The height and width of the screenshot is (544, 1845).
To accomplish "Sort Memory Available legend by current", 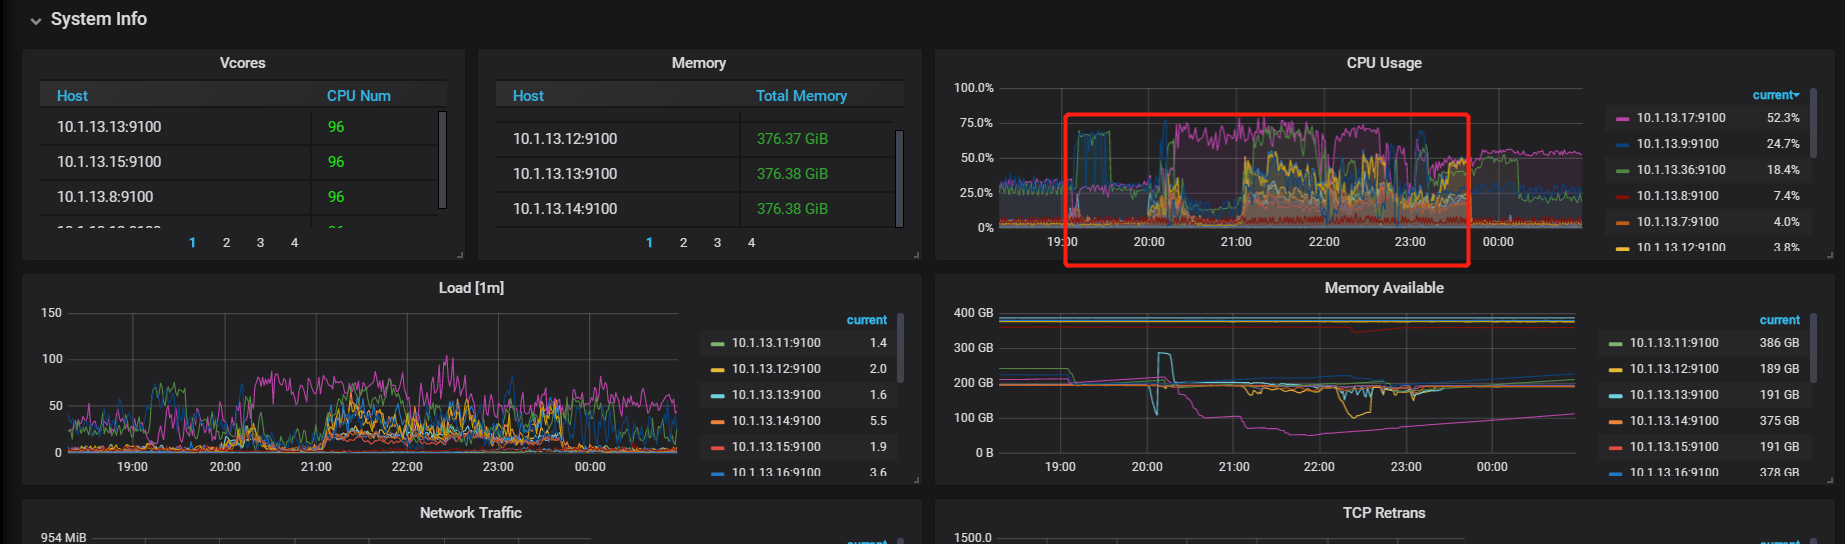I will 1779,320.
